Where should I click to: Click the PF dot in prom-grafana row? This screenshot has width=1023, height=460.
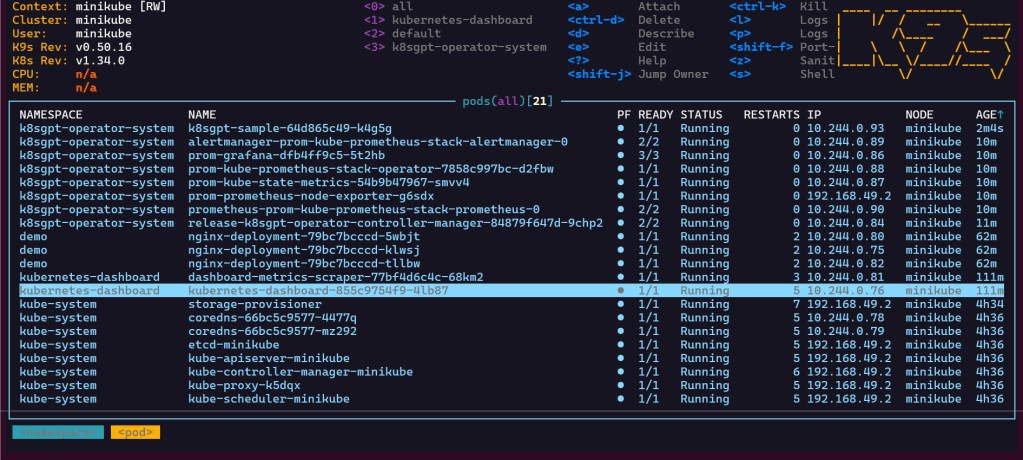pyautogui.click(x=621, y=155)
